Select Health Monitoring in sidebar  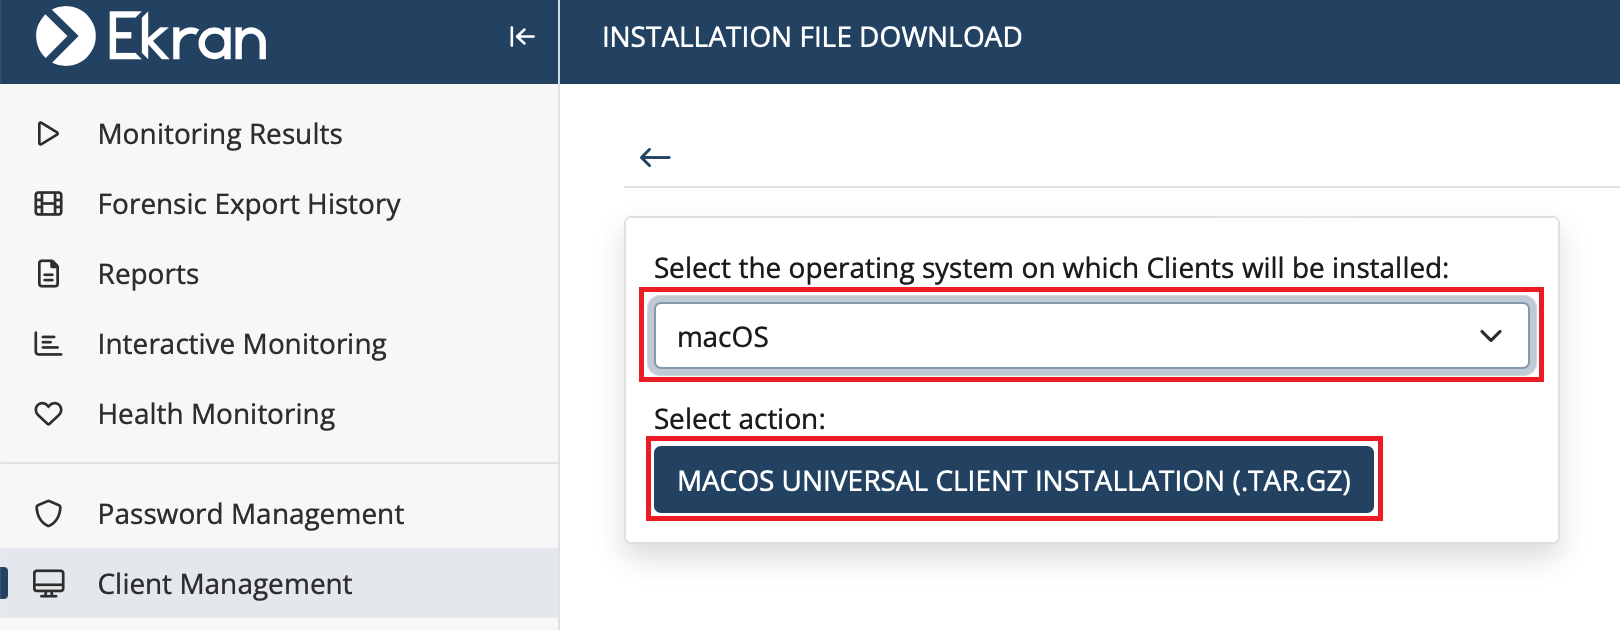pyautogui.click(x=216, y=414)
